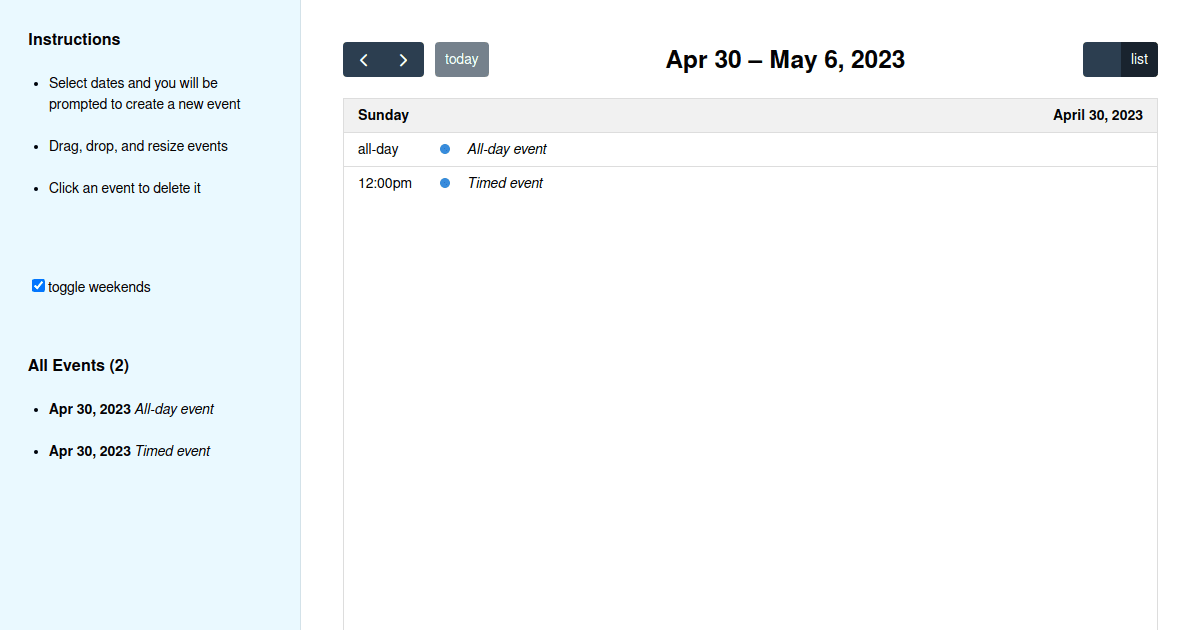
Task: Go to the previous week with left chevron
Action: [x=364, y=60]
